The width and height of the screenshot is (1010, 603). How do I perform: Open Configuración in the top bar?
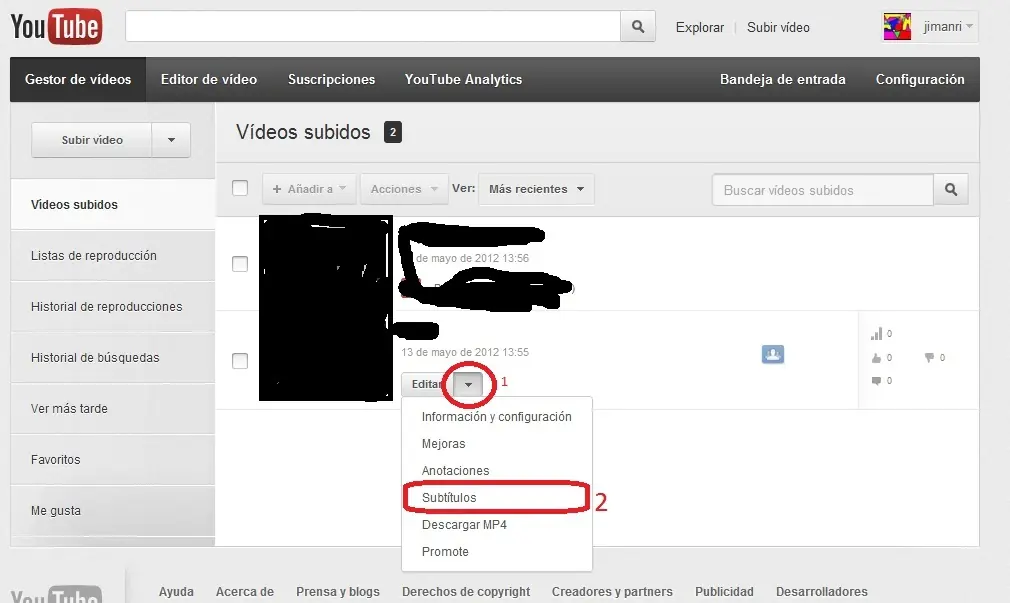[x=920, y=79]
